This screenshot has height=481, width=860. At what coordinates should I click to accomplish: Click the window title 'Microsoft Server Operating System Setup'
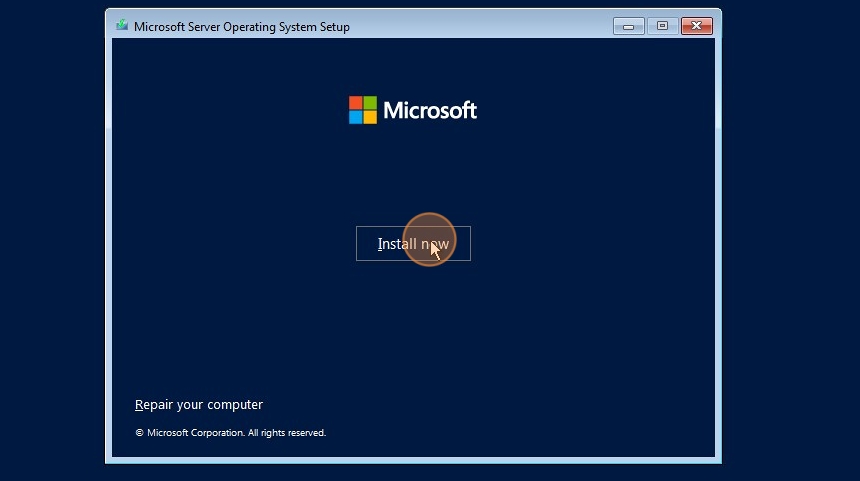coord(242,27)
